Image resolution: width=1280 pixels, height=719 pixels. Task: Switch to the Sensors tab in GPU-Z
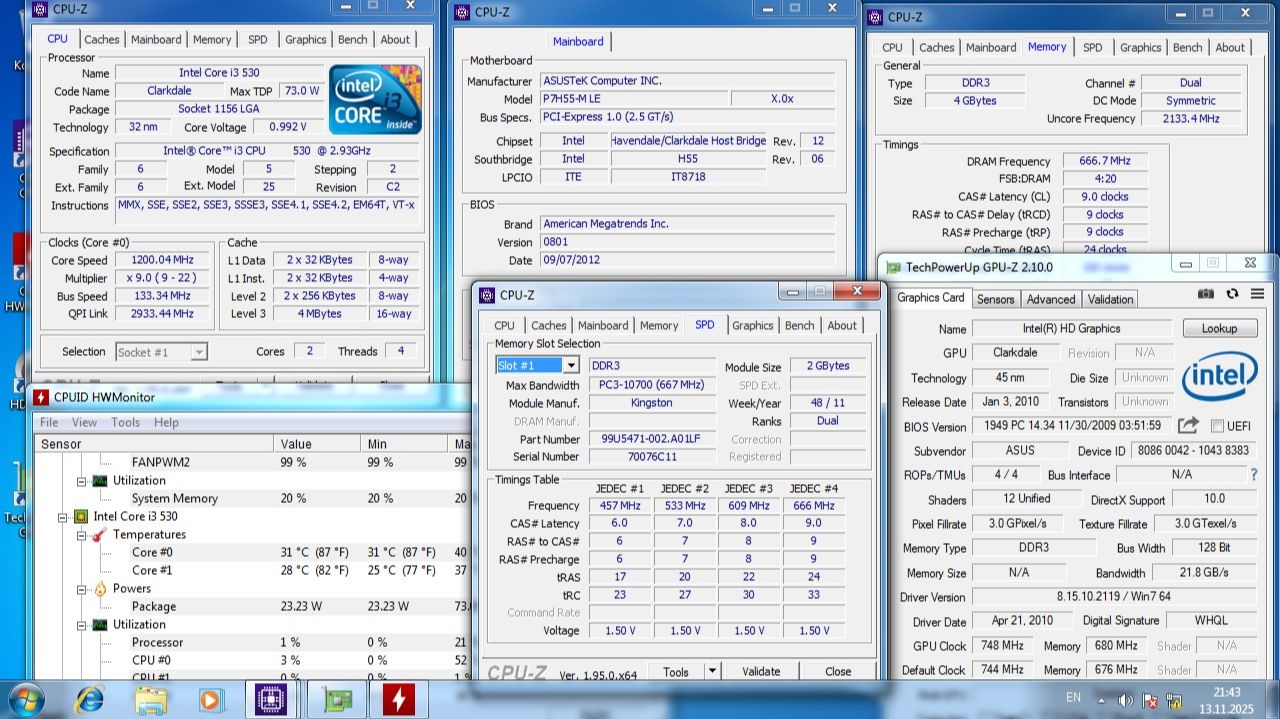[x=996, y=299]
